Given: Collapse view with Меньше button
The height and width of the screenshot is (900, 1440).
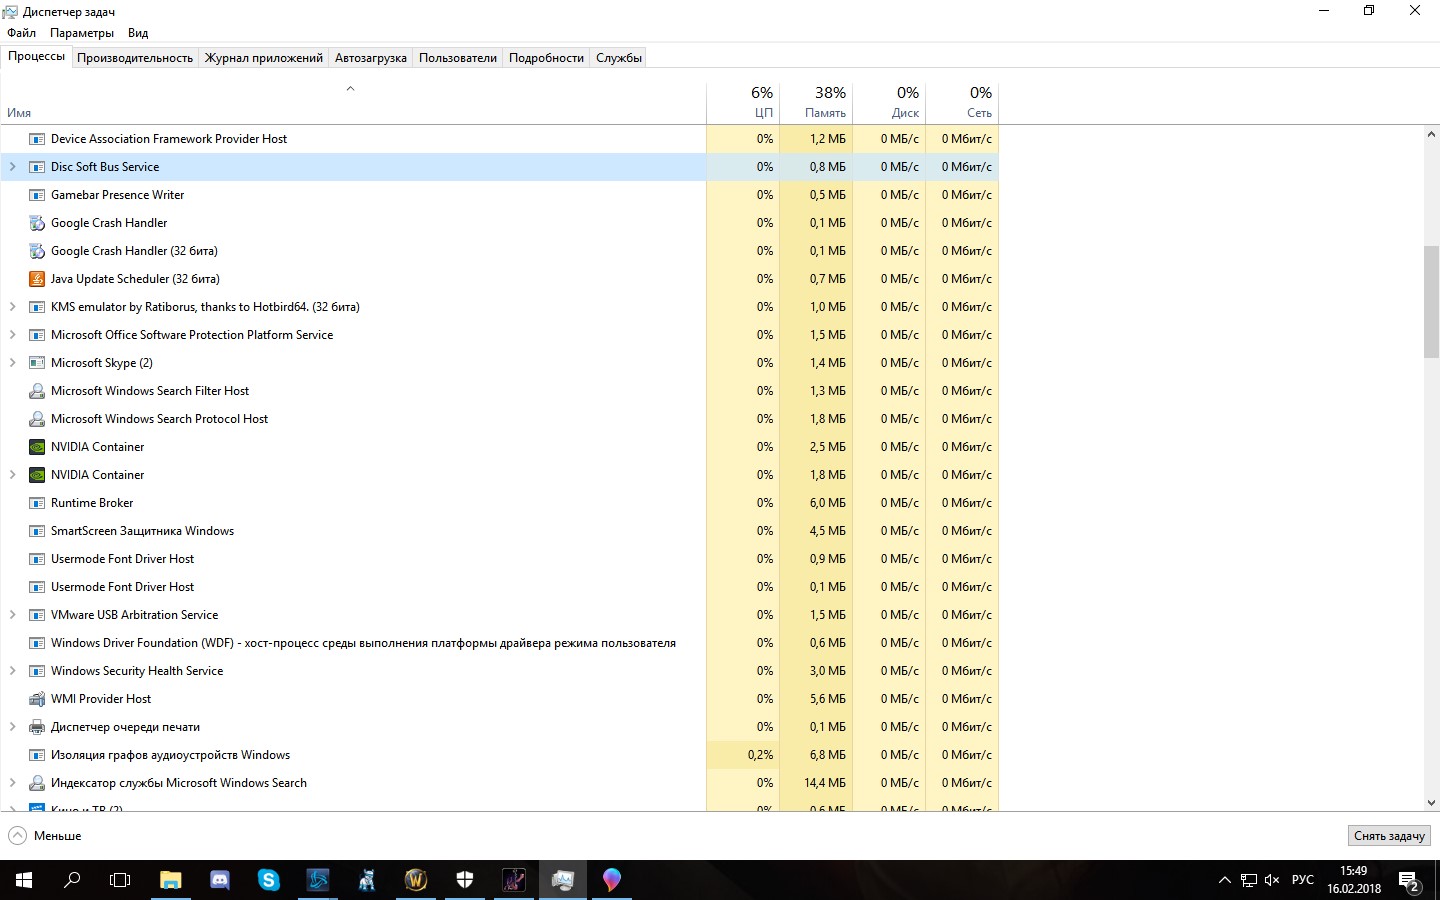Looking at the screenshot, I should (45, 836).
